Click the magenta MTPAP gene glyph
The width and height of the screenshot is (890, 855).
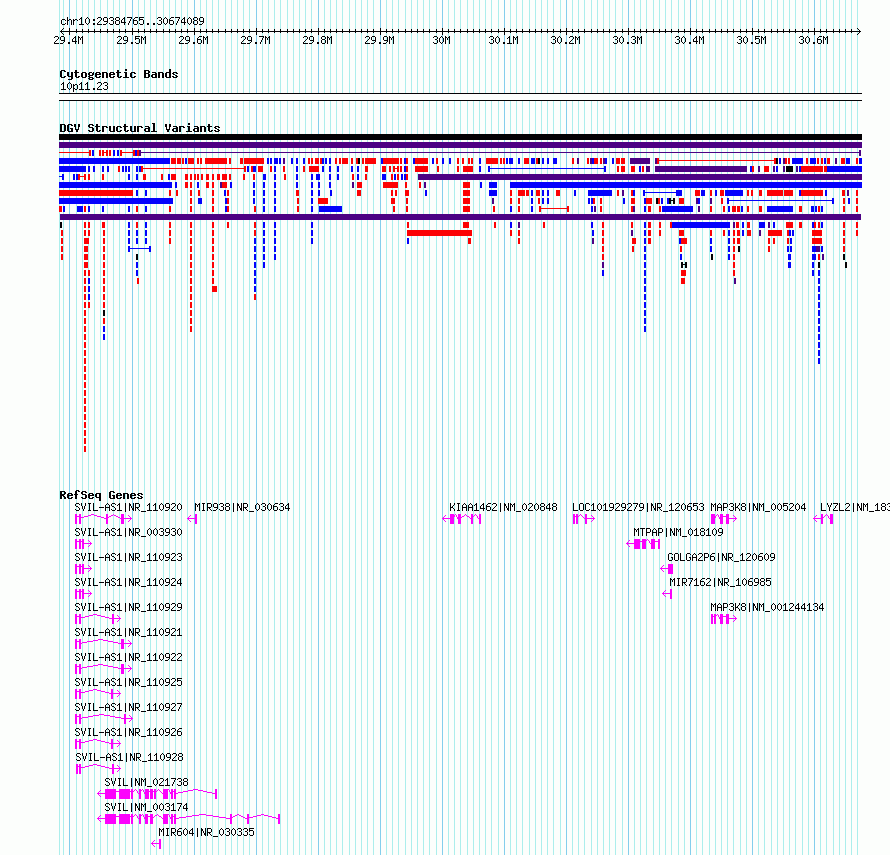click(643, 544)
